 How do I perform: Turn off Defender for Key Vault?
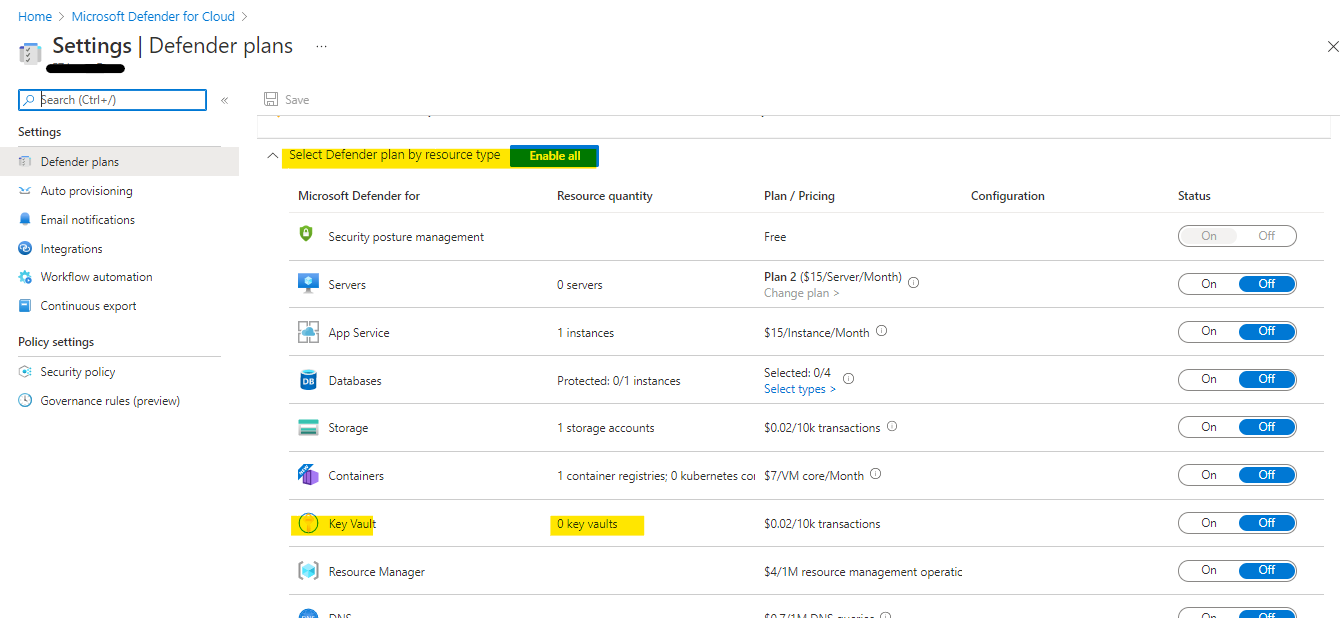click(x=1268, y=522)
